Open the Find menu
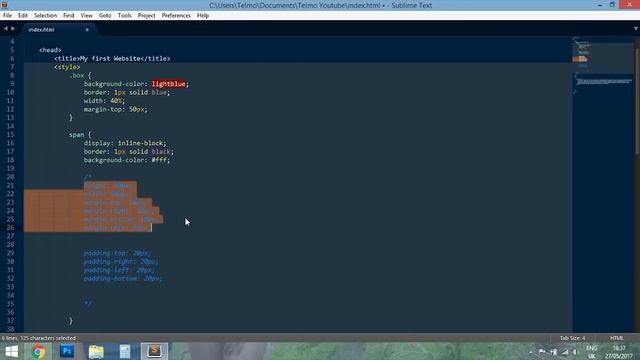 (x=69, y=16)
